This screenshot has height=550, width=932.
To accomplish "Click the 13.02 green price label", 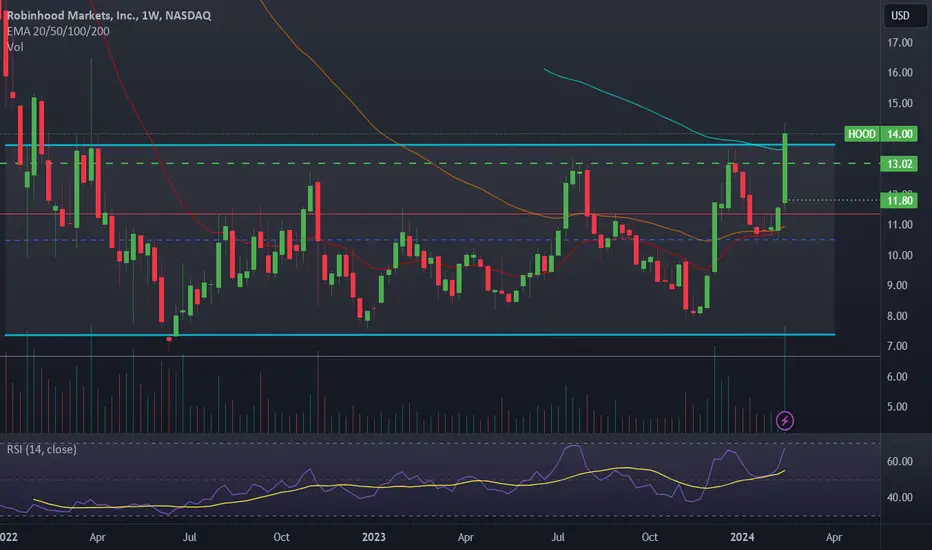I will pos(899,164).
